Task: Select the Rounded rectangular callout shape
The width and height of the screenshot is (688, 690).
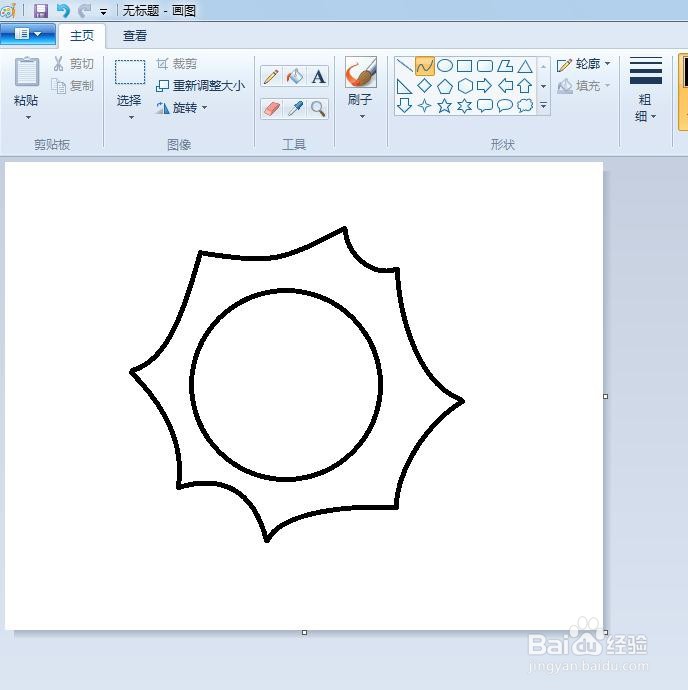Action: point(485,106)
